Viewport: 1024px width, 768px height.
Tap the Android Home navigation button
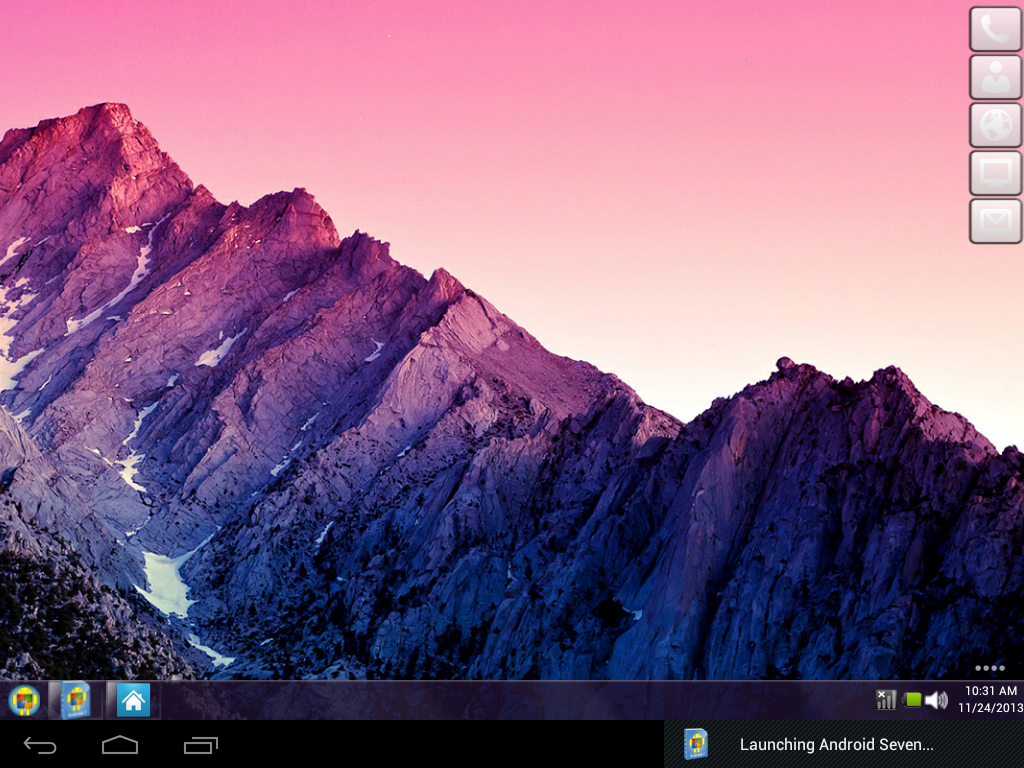120,745
